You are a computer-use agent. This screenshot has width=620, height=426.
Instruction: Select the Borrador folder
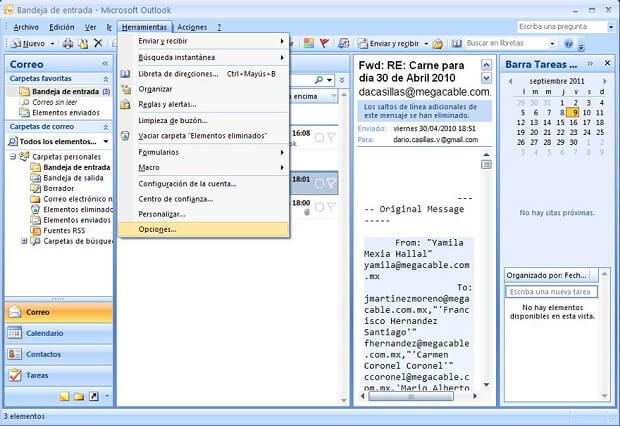(x=59, y=188)
